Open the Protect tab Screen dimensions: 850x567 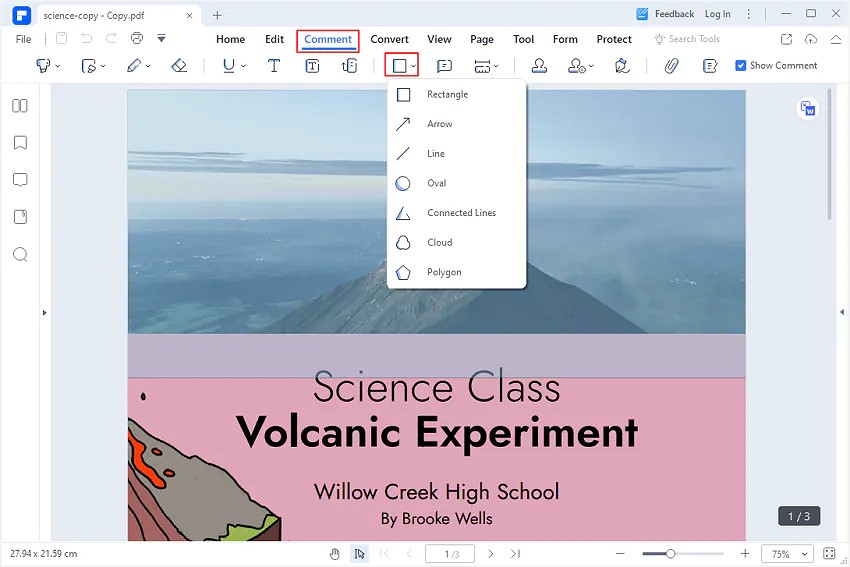[x=614, y=39]
